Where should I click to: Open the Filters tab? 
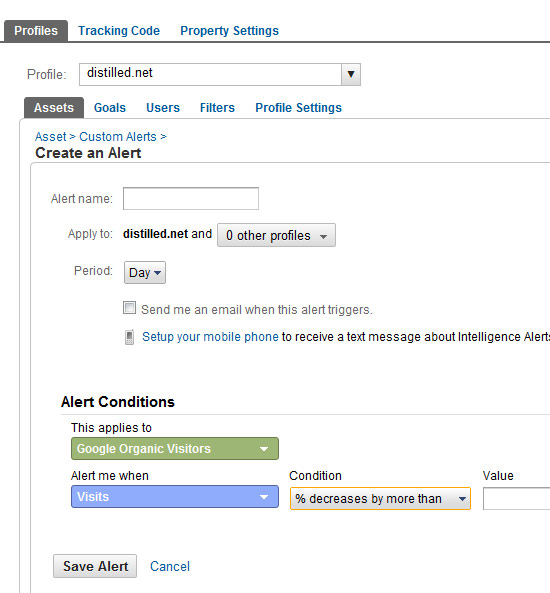coord(217,108)
